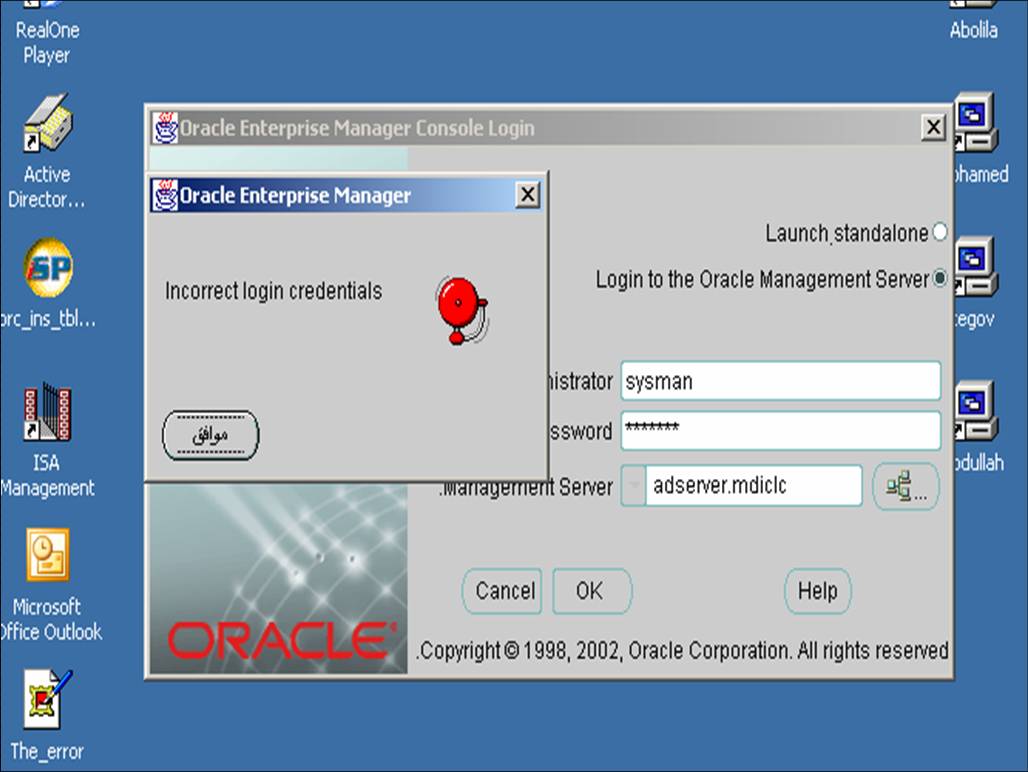Viewport: 1028px width, 772px height.
Task: Click the Cancel button in login window
Action: 503,591
